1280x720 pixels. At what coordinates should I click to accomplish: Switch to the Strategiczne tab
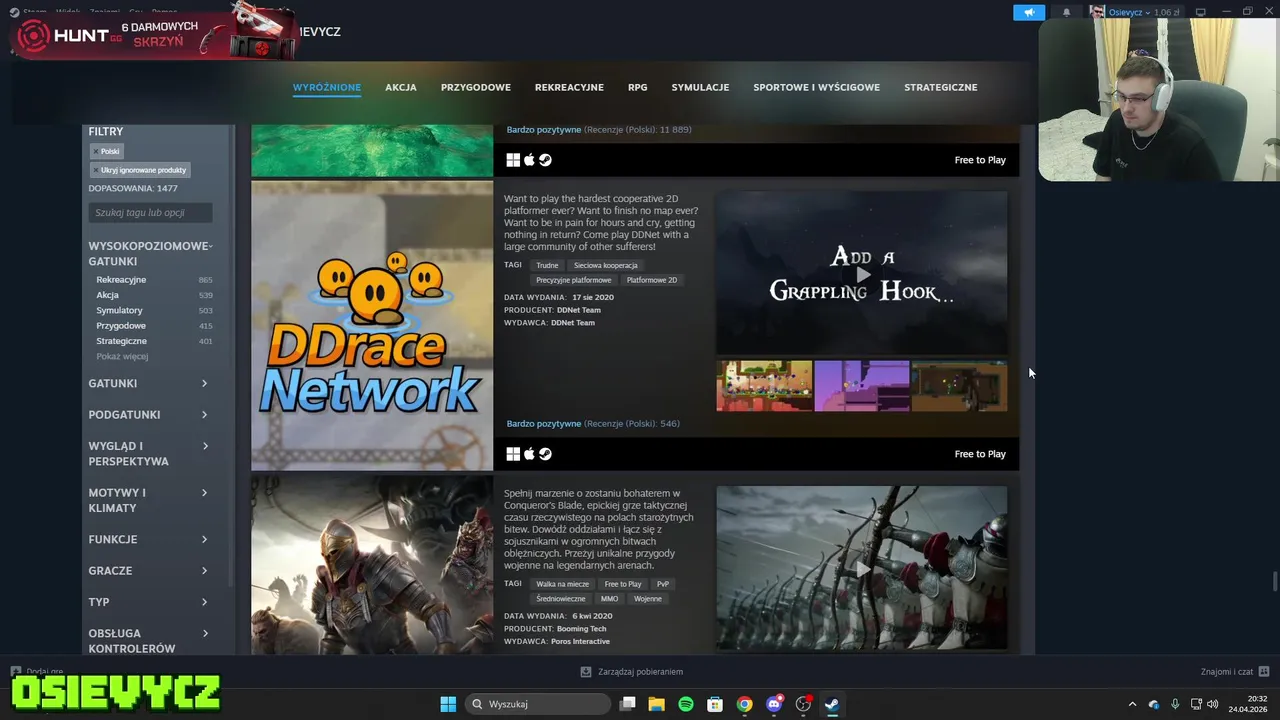[941, 87]
